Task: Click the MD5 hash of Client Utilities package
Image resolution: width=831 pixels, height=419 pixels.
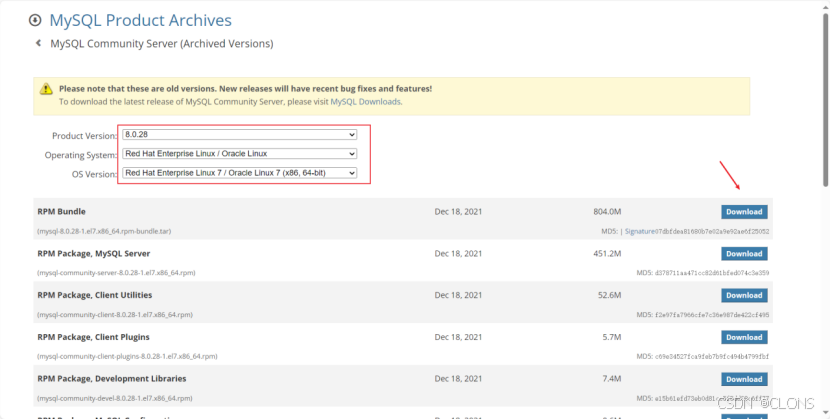Action: (x=711, y=315)
